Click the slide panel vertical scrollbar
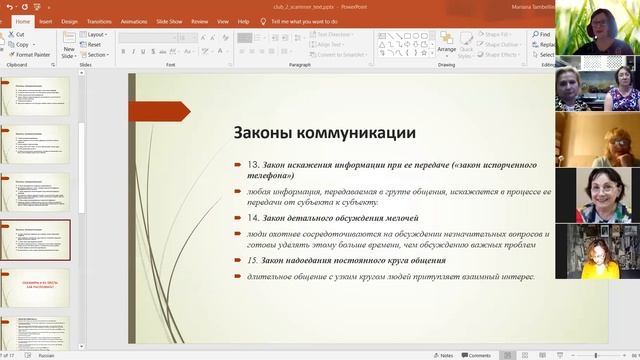 tap(82, 167)
